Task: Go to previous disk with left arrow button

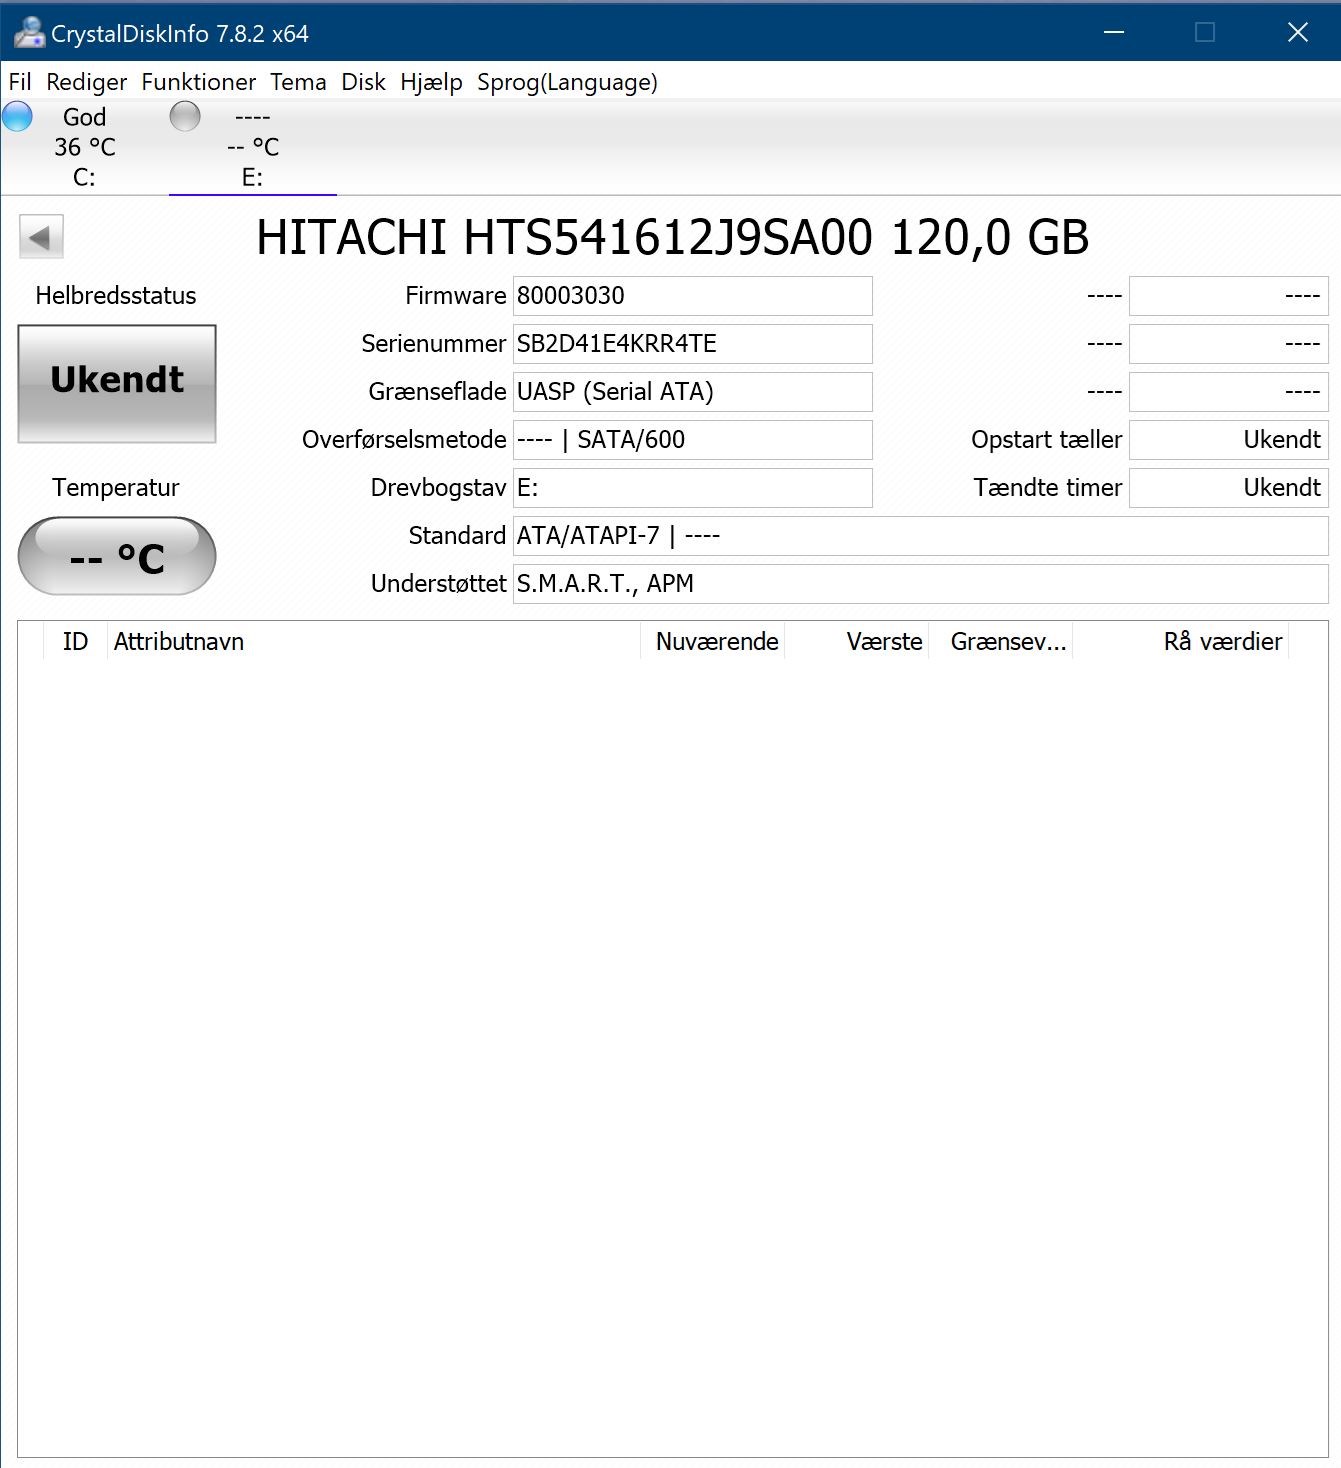Action: coord(41,237)
